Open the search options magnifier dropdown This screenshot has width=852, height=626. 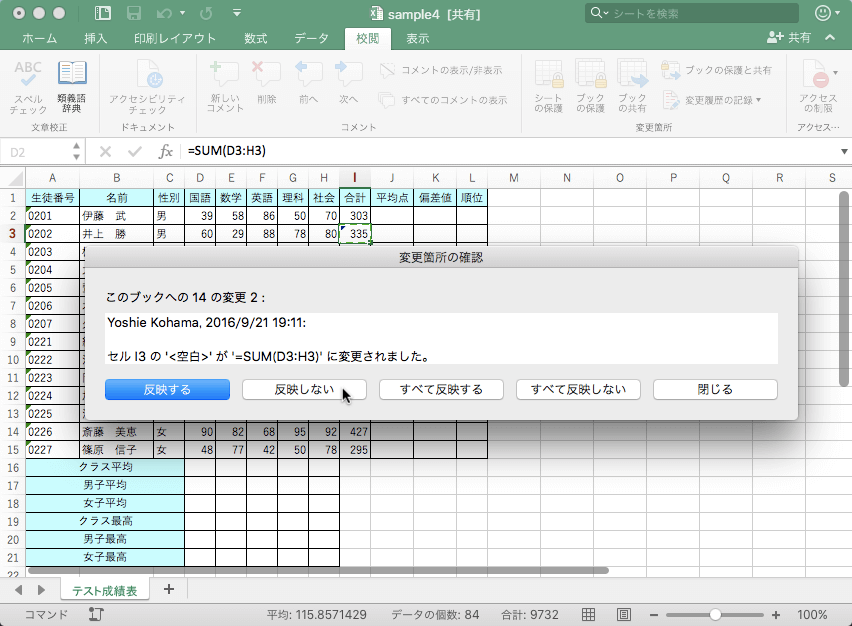(x=599, y=13)
